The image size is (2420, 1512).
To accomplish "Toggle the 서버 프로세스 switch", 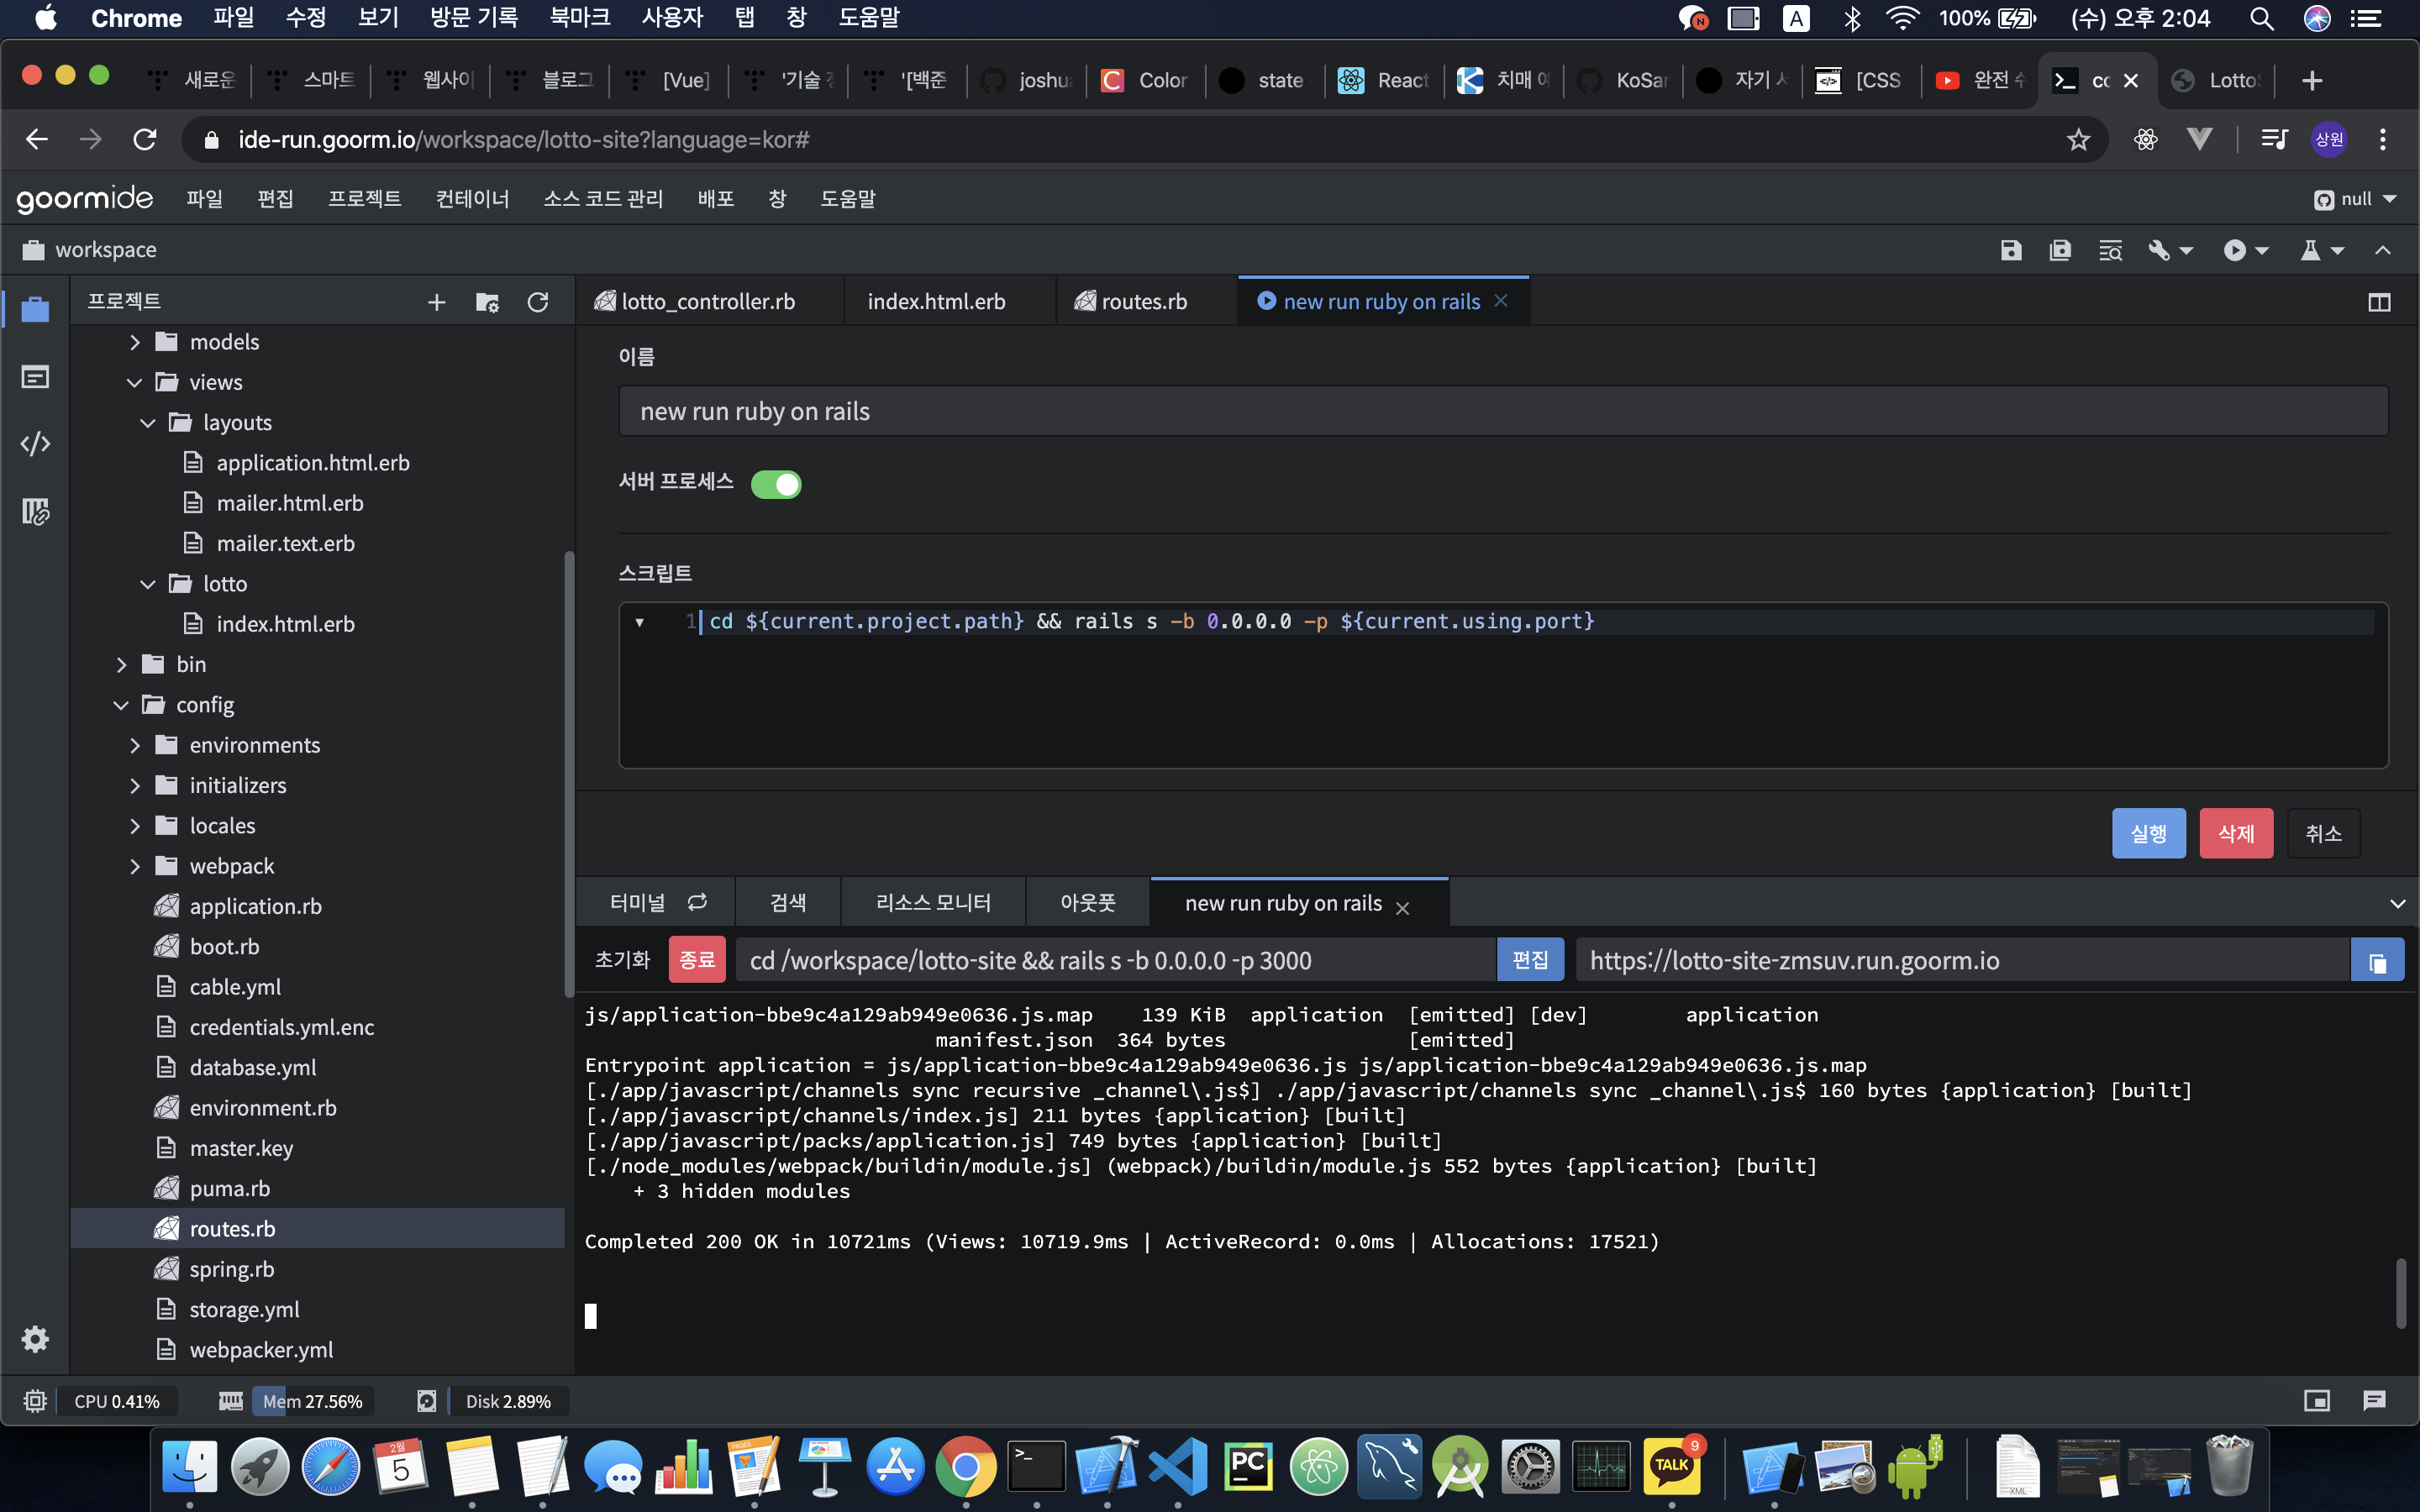I will 776,484.
